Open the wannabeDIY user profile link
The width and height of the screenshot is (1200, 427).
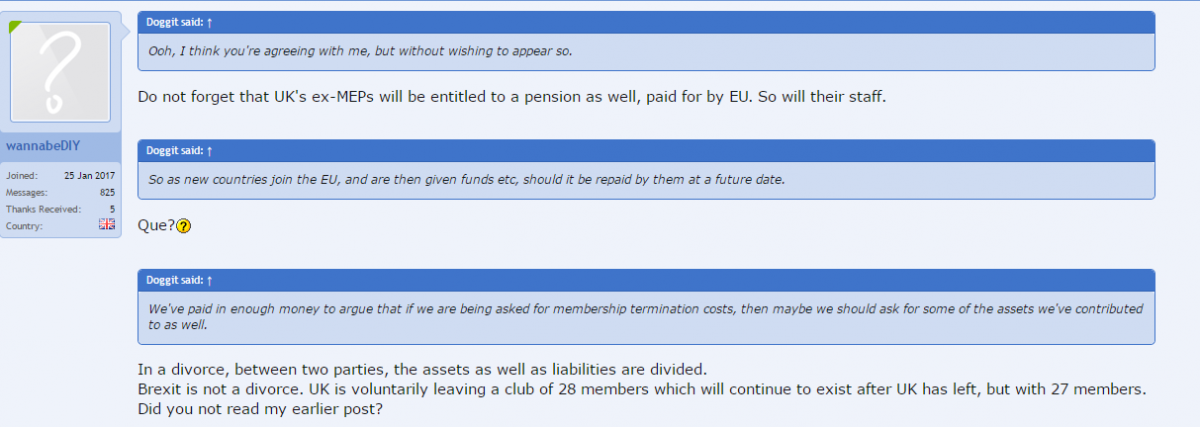pos(42,146)
